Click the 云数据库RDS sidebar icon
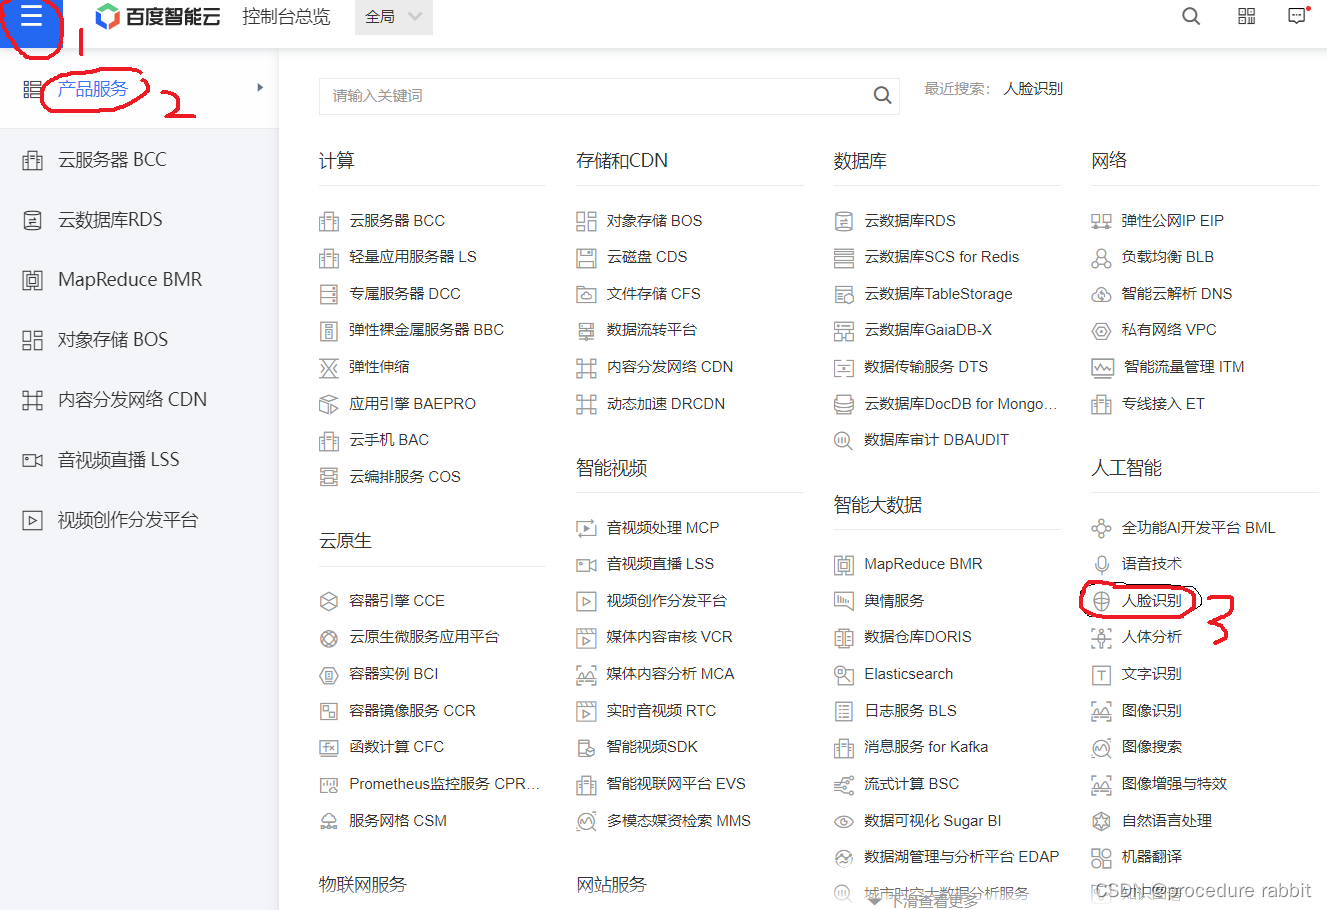The image size is (1327, 910). point(33,220)
